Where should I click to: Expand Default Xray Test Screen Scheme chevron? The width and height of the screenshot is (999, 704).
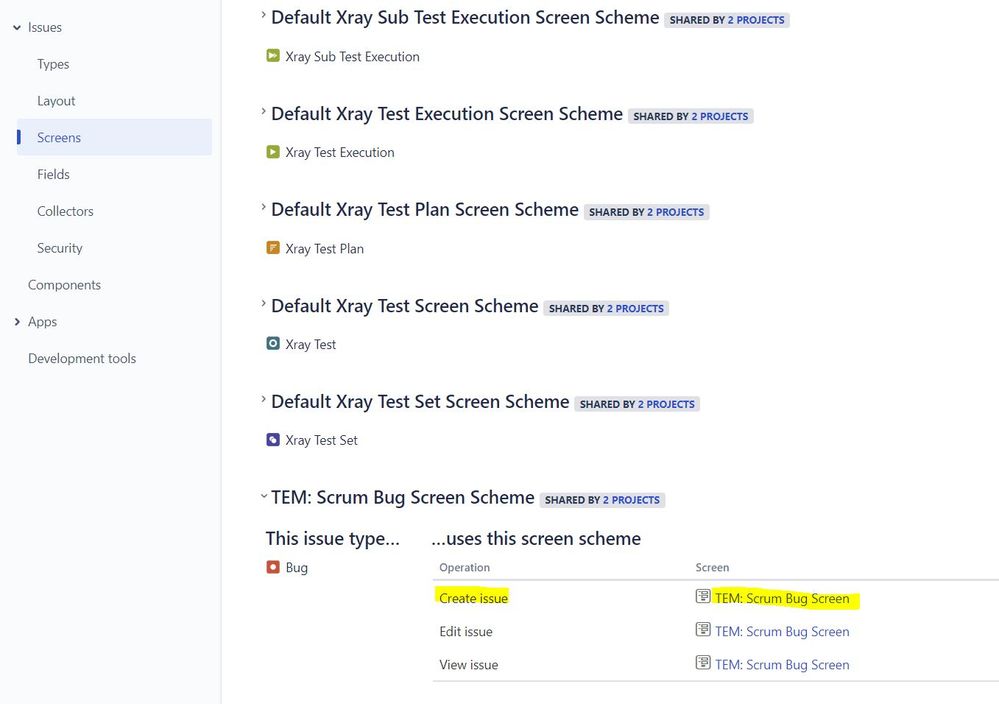click(263, 303)
